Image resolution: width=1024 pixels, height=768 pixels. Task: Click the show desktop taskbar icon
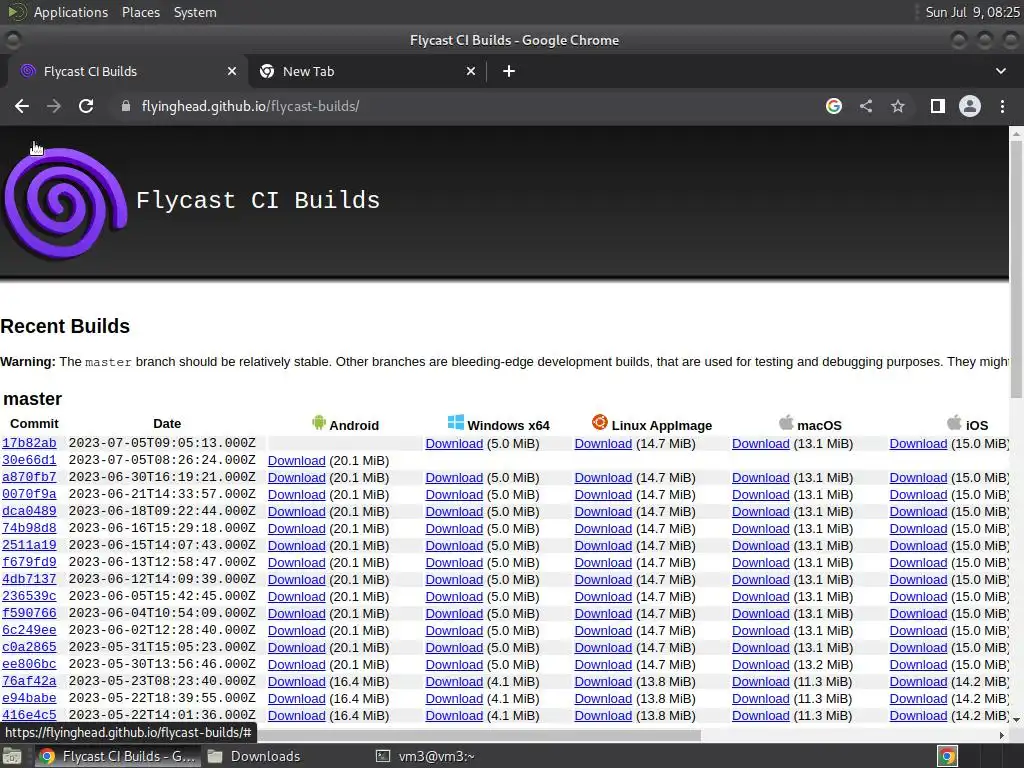pyautogui.click(x=12, y=756)
